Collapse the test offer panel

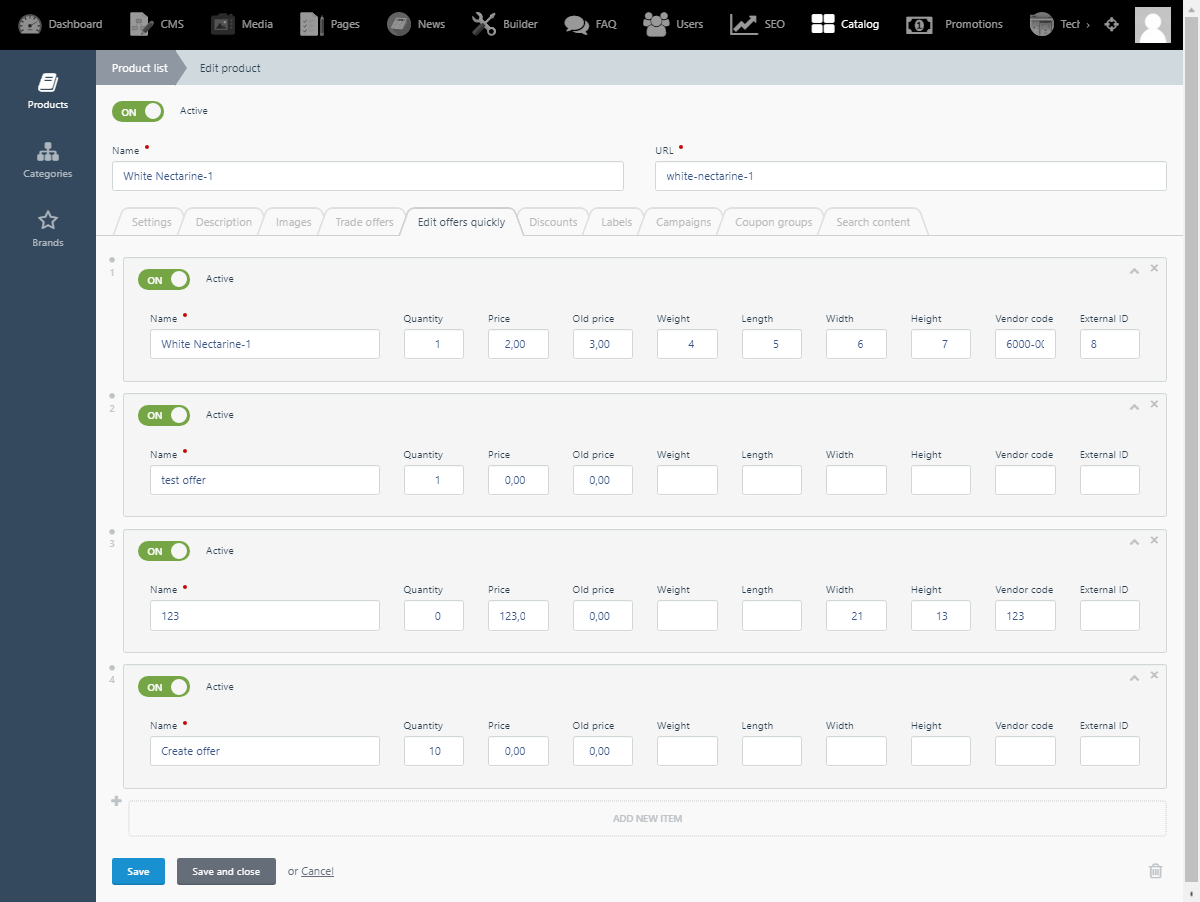(1134, 406)
